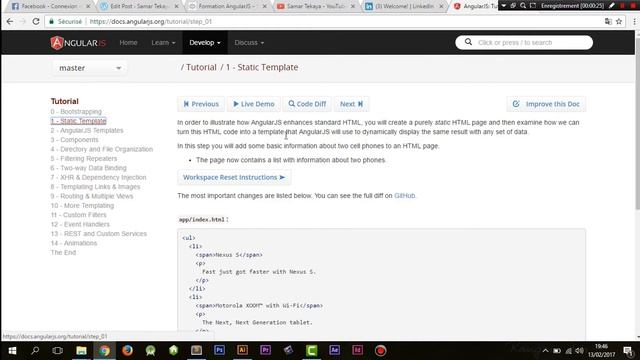Close the Edit Post tab
This screenshot has height=360, width=640.
point(176,6)
